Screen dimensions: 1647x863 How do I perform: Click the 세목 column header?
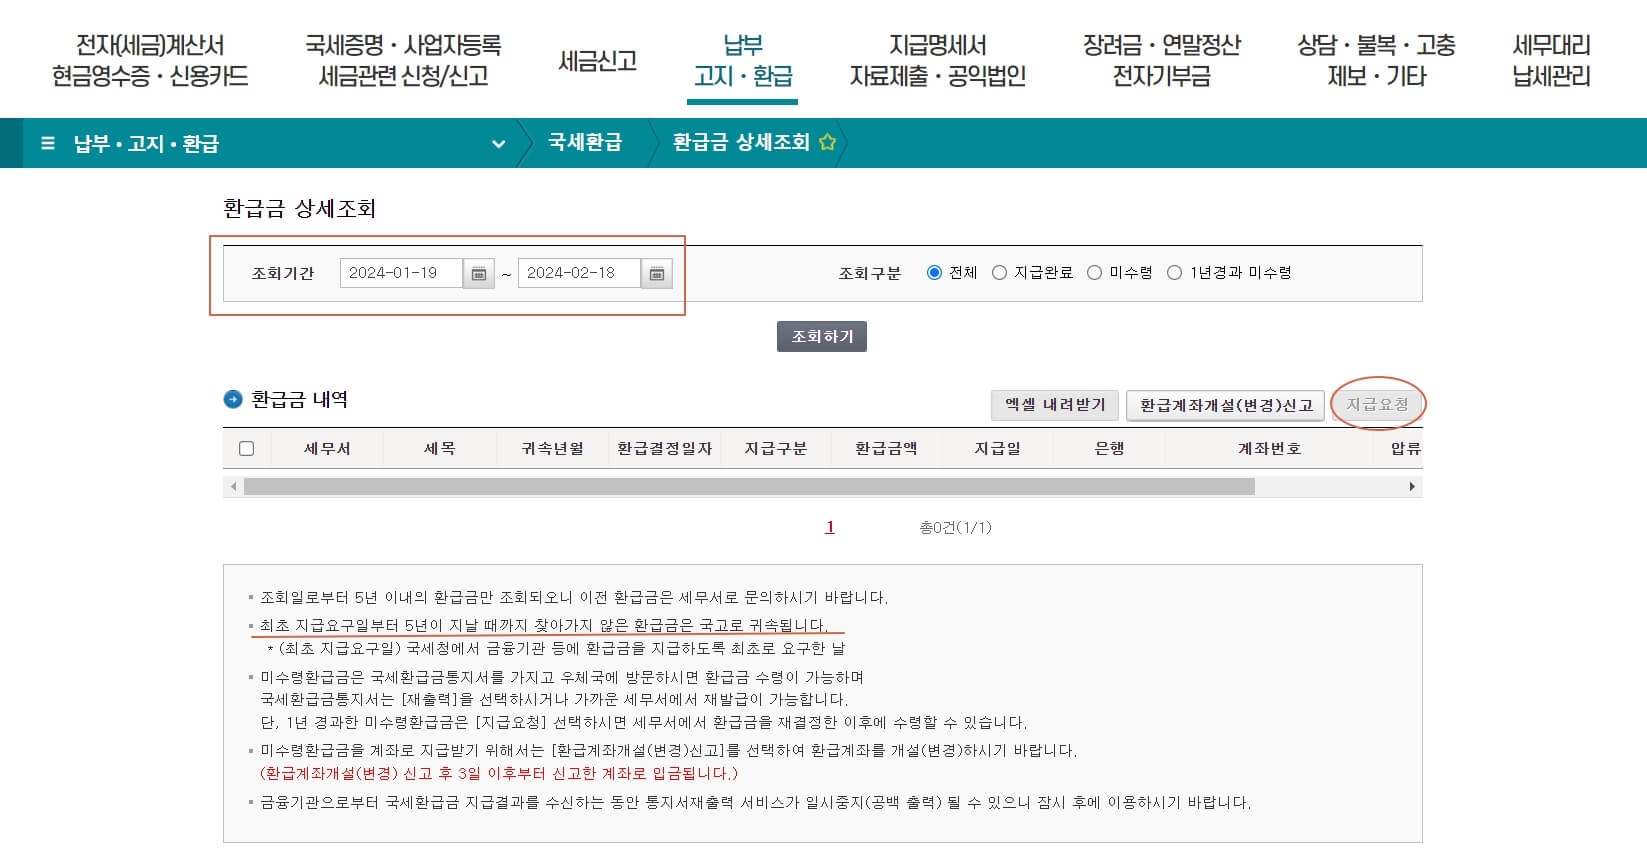tap(440, 449)
